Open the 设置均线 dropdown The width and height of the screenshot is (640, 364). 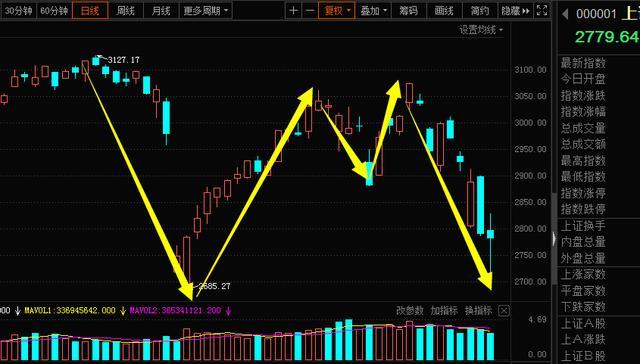point(481,30)
